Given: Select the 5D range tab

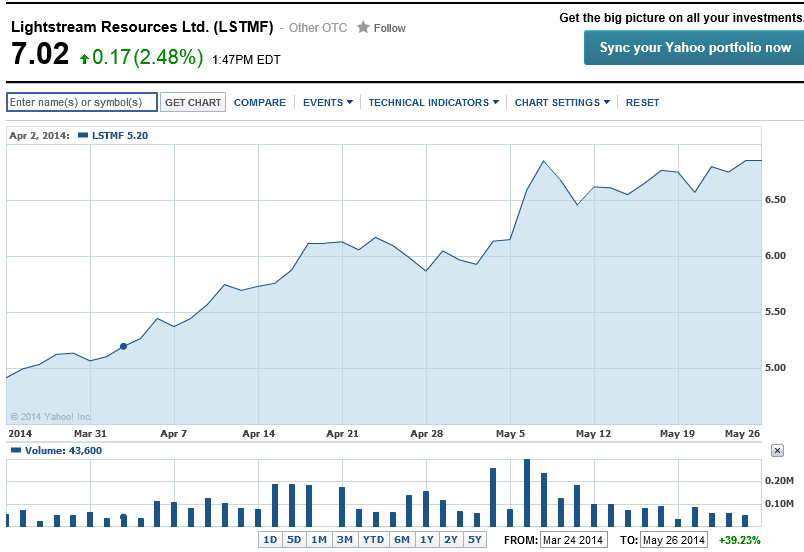Looking at the screenshot, I should point(294,540).
